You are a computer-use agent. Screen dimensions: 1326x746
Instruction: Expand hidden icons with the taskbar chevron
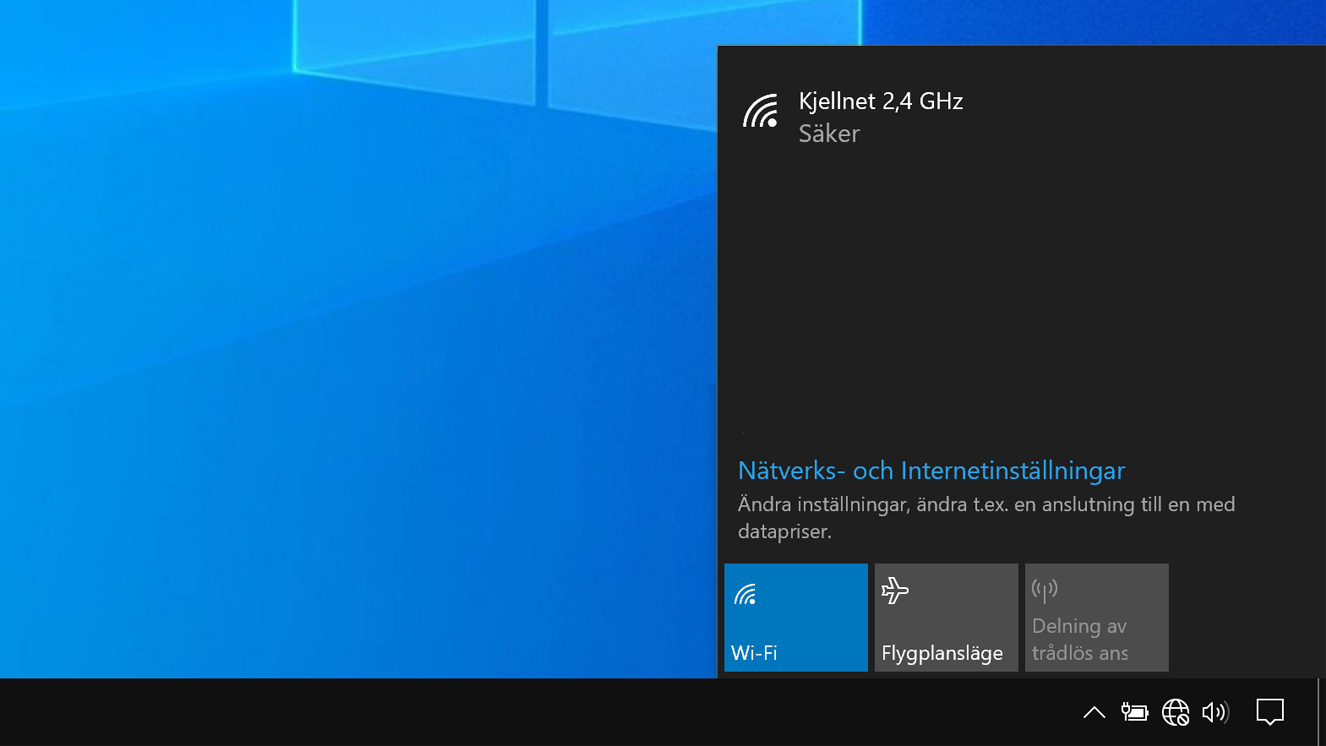coord(1094,712)
